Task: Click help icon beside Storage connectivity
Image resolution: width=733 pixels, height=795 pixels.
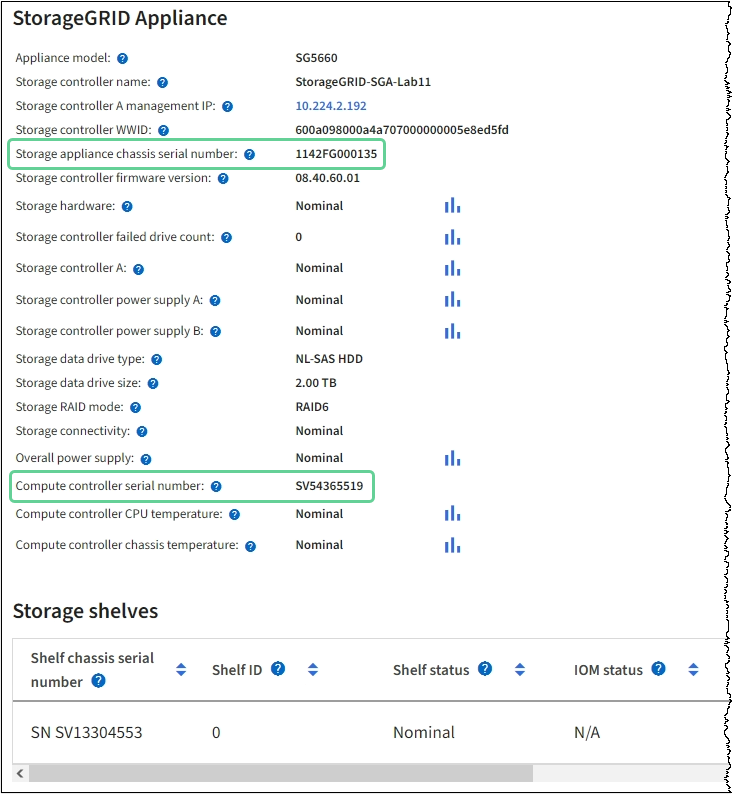Action: 142,432
